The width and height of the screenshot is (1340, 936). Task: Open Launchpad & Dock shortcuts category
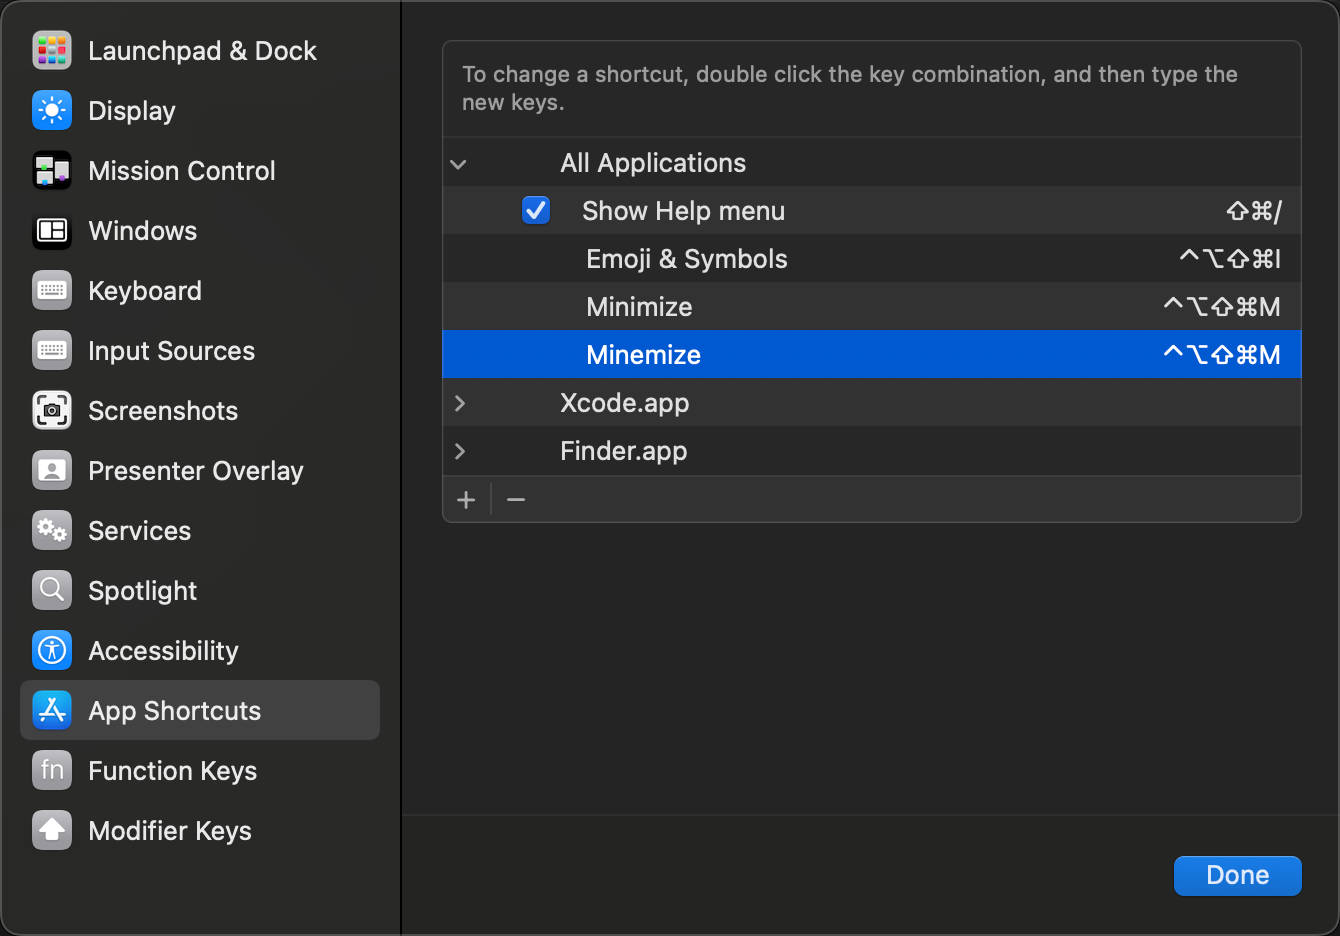click(202, 51)
